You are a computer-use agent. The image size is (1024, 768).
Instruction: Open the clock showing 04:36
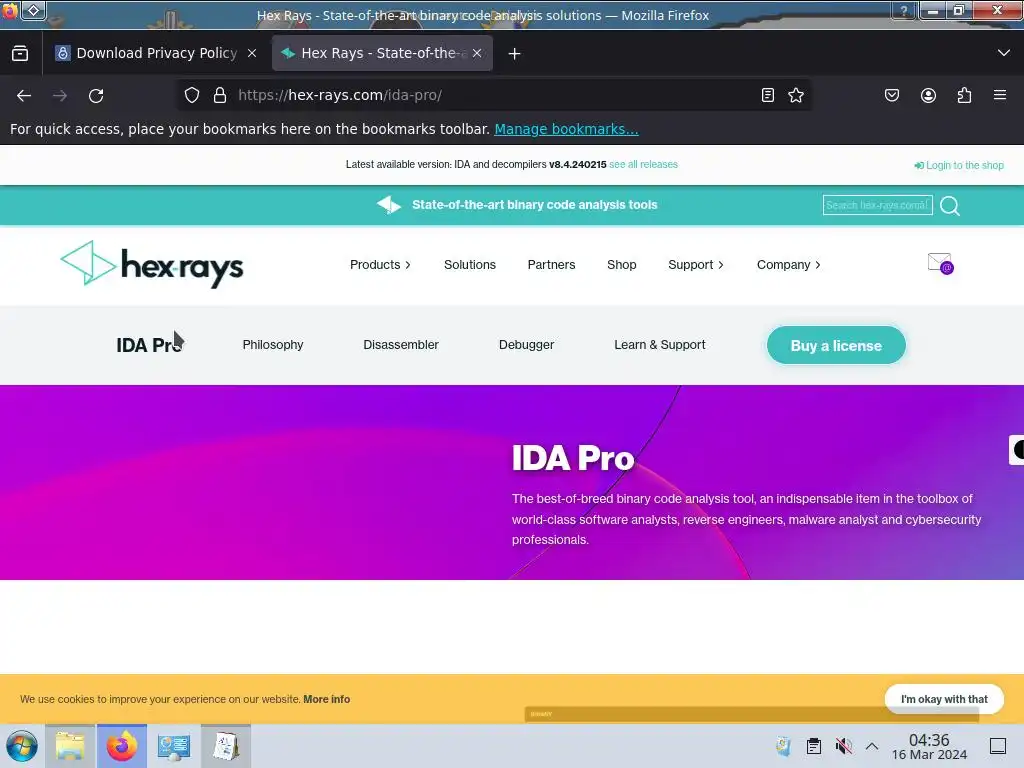(929, 746)
